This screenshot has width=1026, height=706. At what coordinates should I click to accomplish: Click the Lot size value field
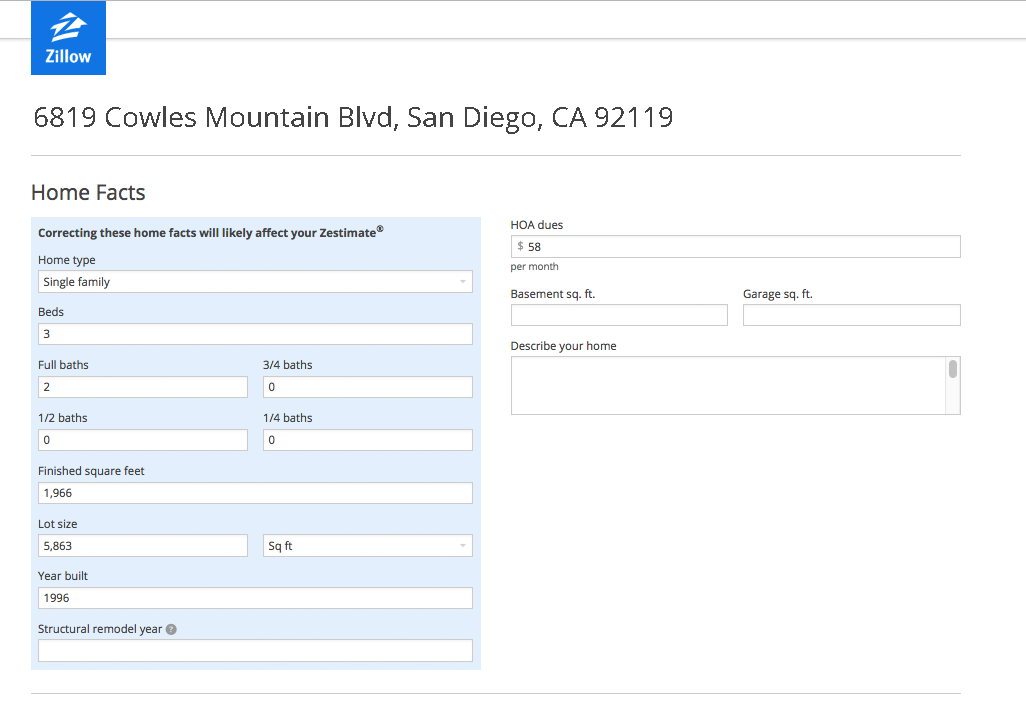point(142,546)
